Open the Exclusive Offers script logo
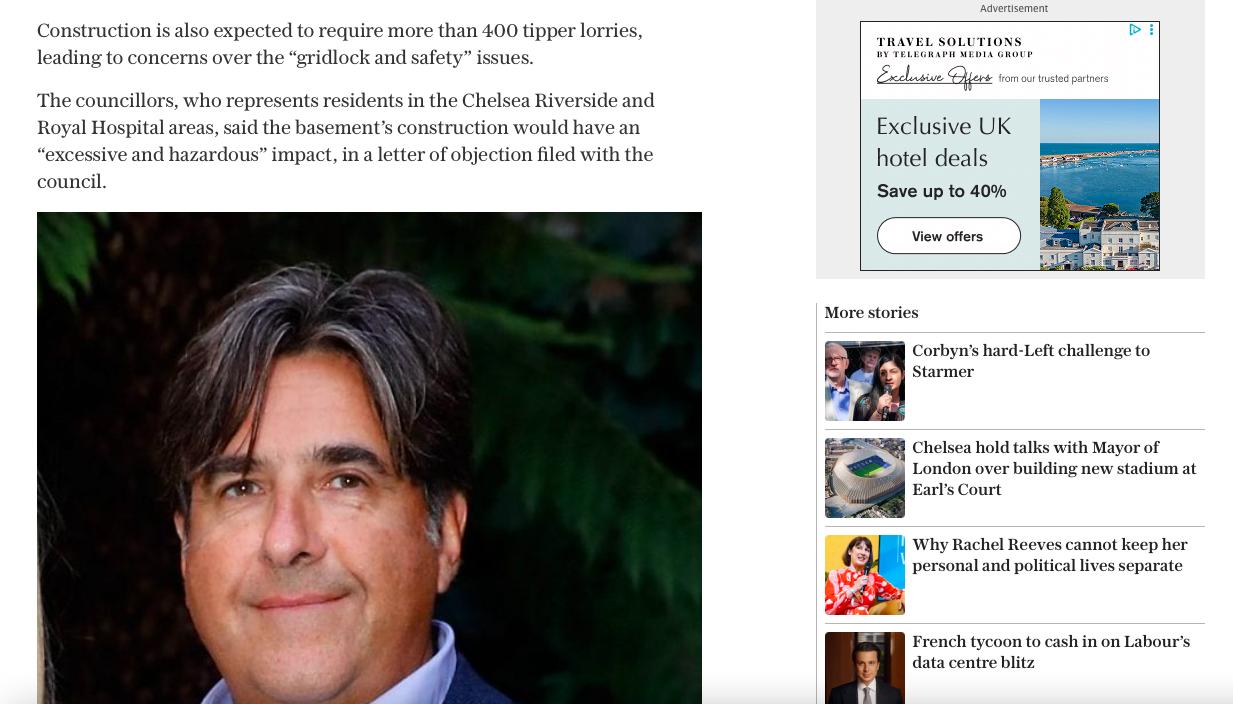Image resolution: width=1233 pixels, height=704 pixels. coord(935,77)
